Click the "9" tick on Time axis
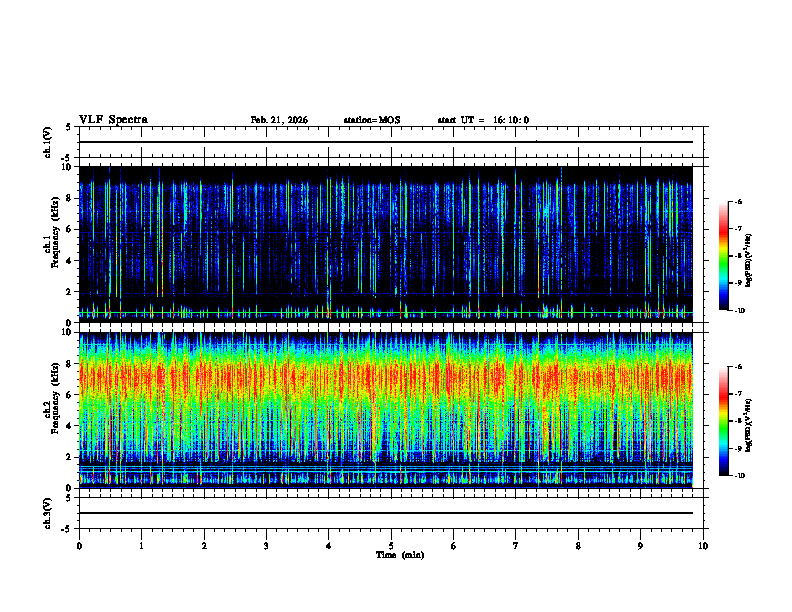792x612 pixels. pyautogui.click(x=640, y=546)
